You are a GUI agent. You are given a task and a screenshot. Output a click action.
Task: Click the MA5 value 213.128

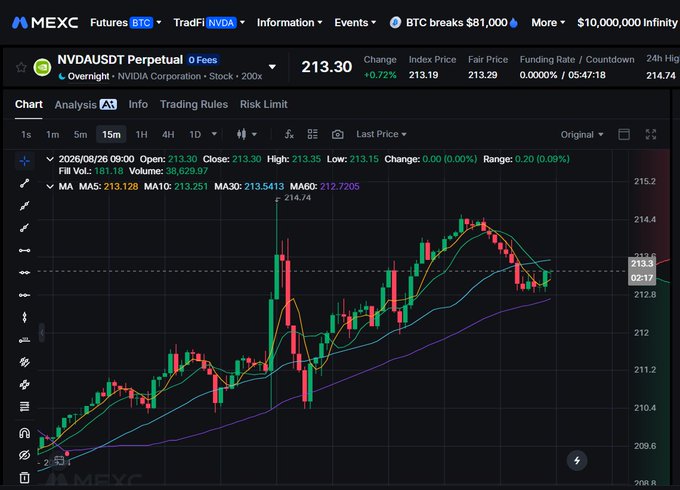(x=121, y=186)
